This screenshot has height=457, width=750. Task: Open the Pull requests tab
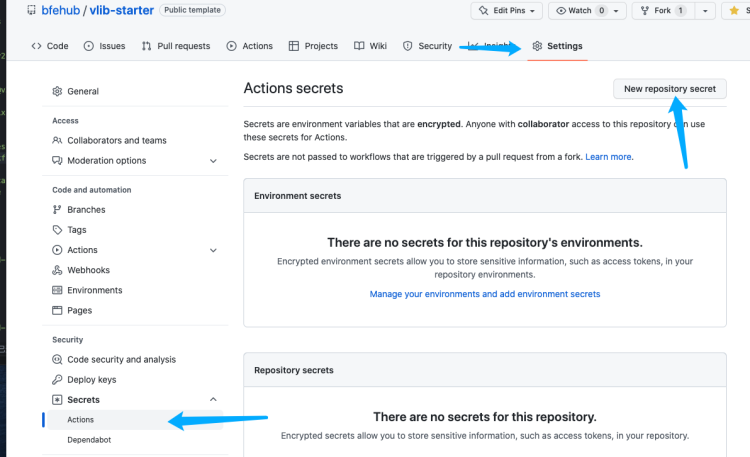click(x=176, y=46)
